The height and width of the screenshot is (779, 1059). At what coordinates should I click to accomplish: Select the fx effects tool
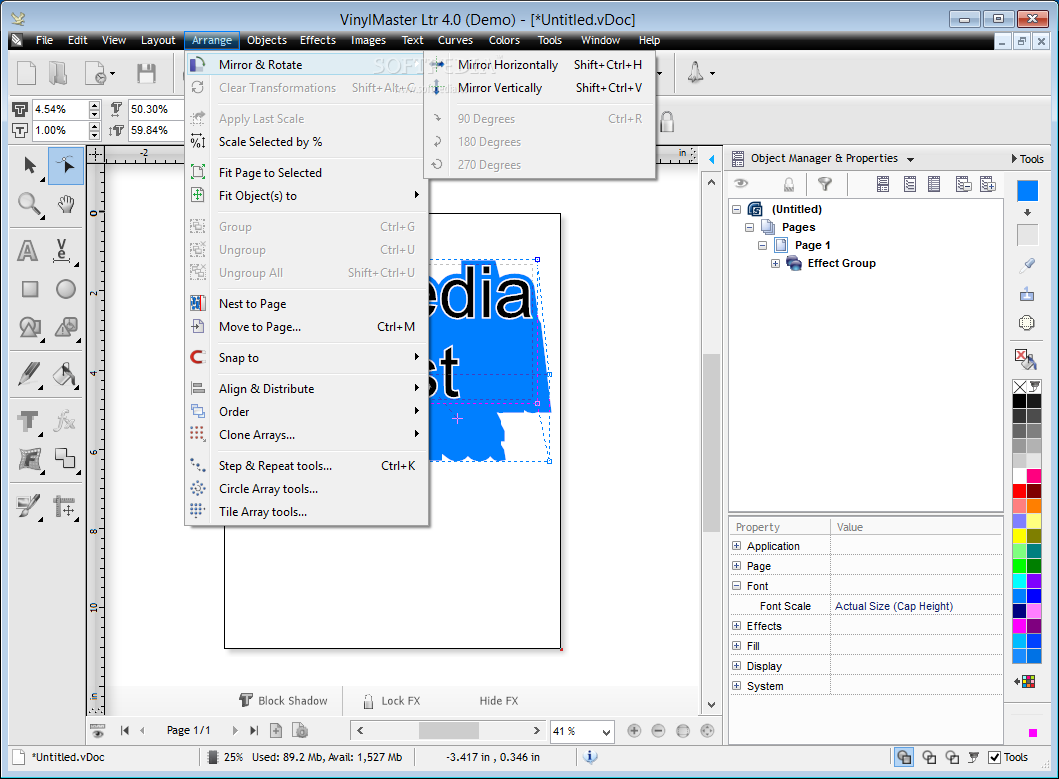65,421
